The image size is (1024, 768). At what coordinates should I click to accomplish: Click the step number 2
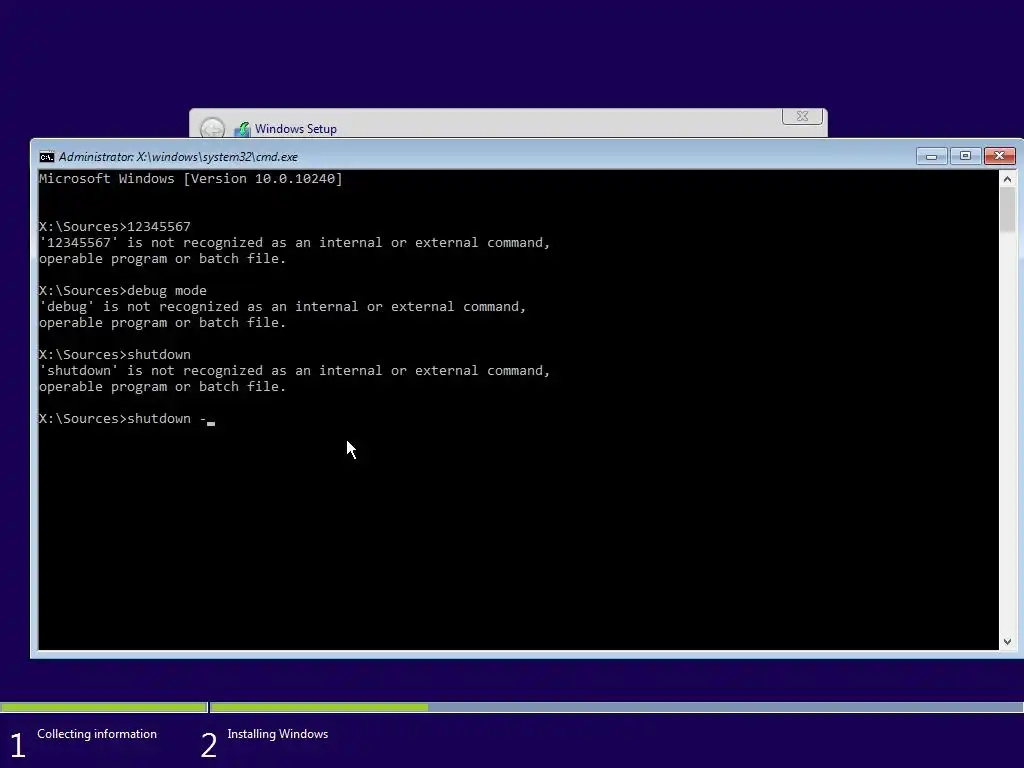(x=208, y=746)
